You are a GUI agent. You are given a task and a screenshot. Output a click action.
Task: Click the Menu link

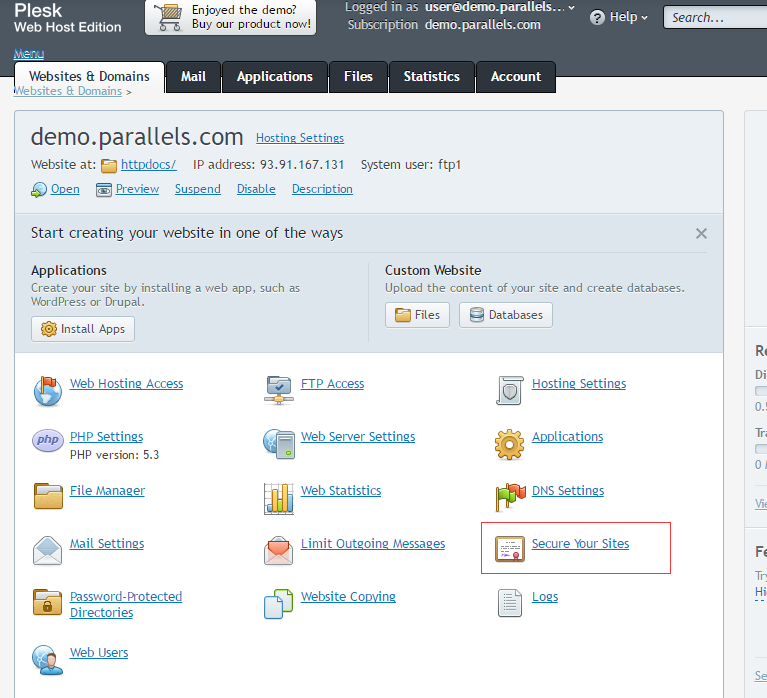(29, 53)
